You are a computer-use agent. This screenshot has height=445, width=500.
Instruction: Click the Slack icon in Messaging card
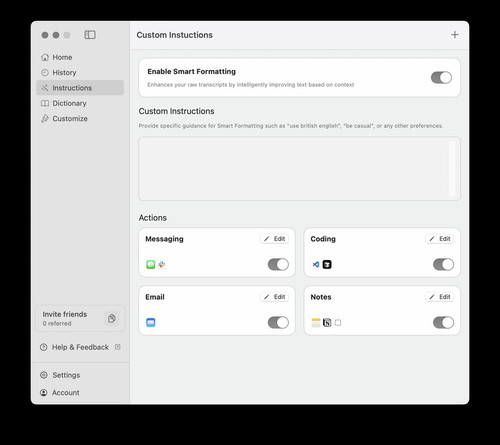pos(162,264)
